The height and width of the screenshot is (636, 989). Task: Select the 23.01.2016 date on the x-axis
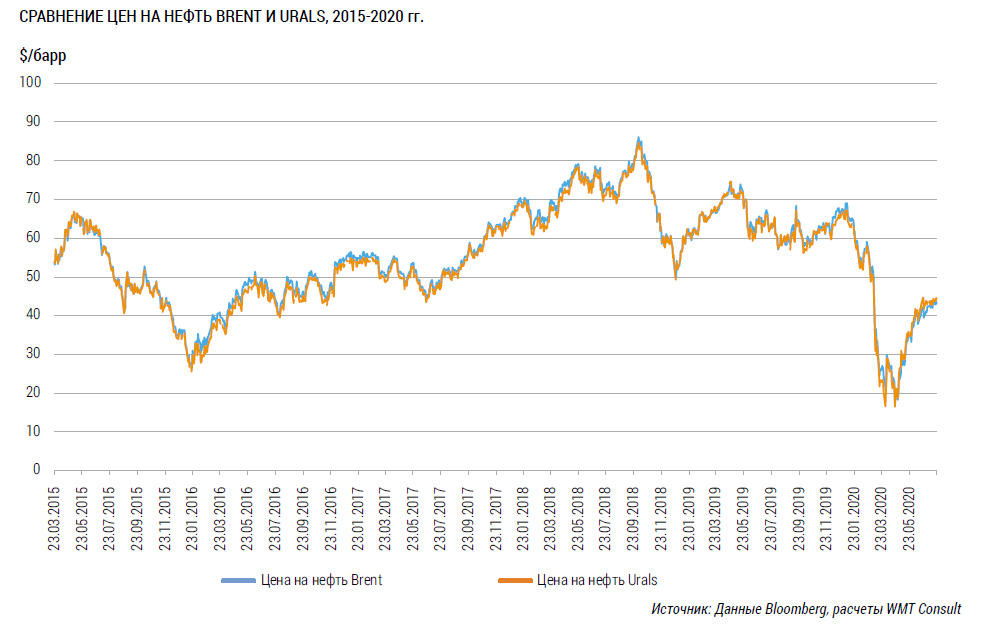192,515
